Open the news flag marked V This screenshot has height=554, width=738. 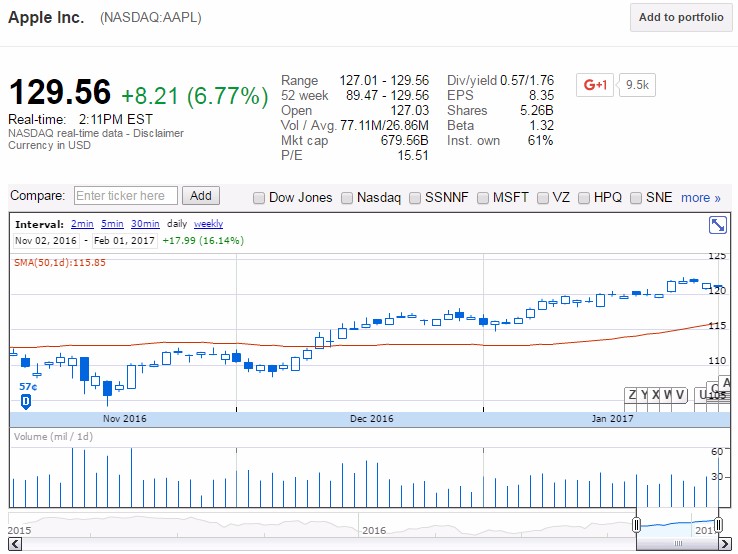[680, 395]
